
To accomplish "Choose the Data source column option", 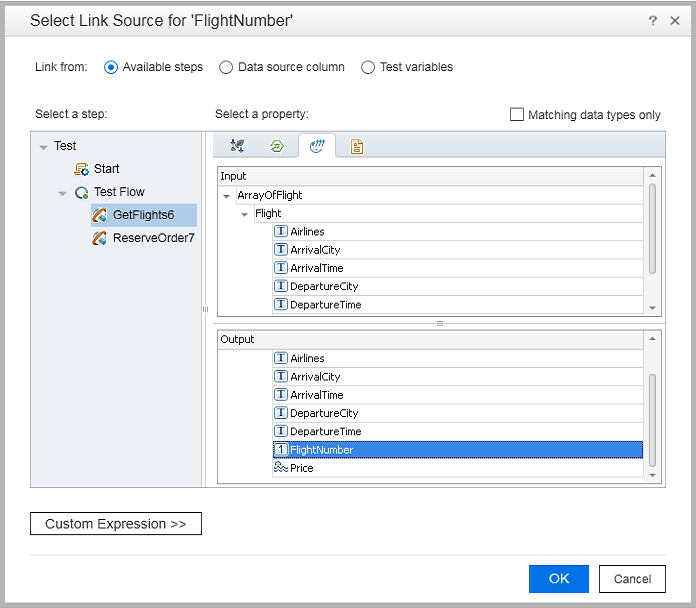I will pyautogui.click(x=226, y=67).
